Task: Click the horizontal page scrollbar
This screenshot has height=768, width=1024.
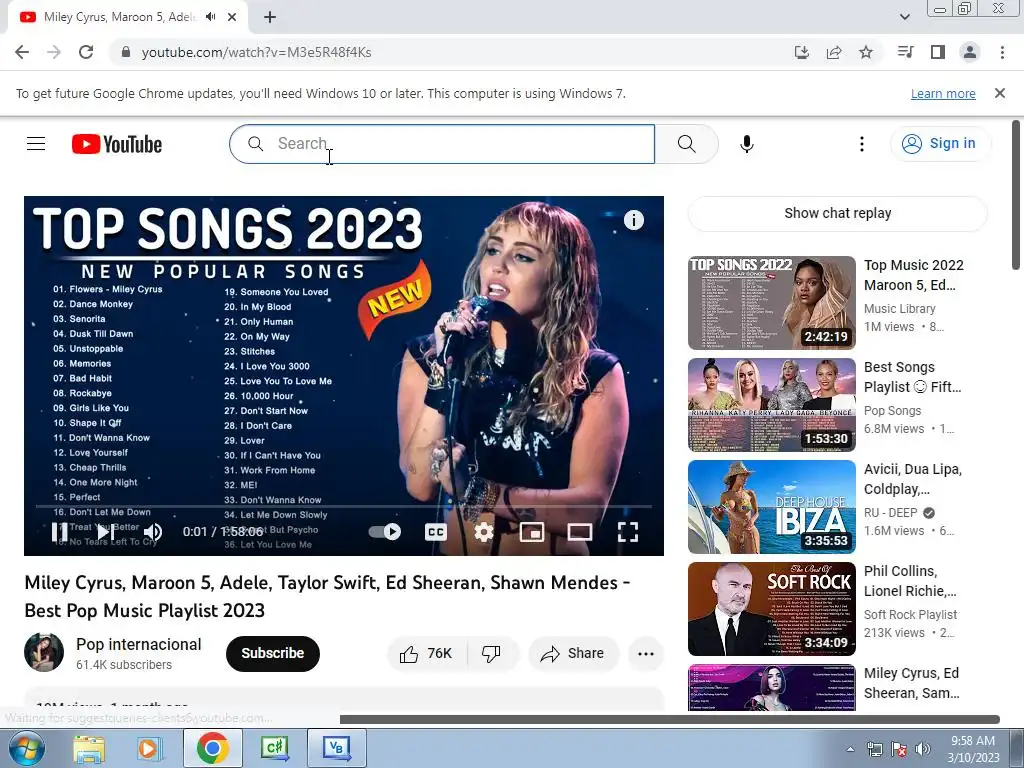Action: tap(669, 720)
